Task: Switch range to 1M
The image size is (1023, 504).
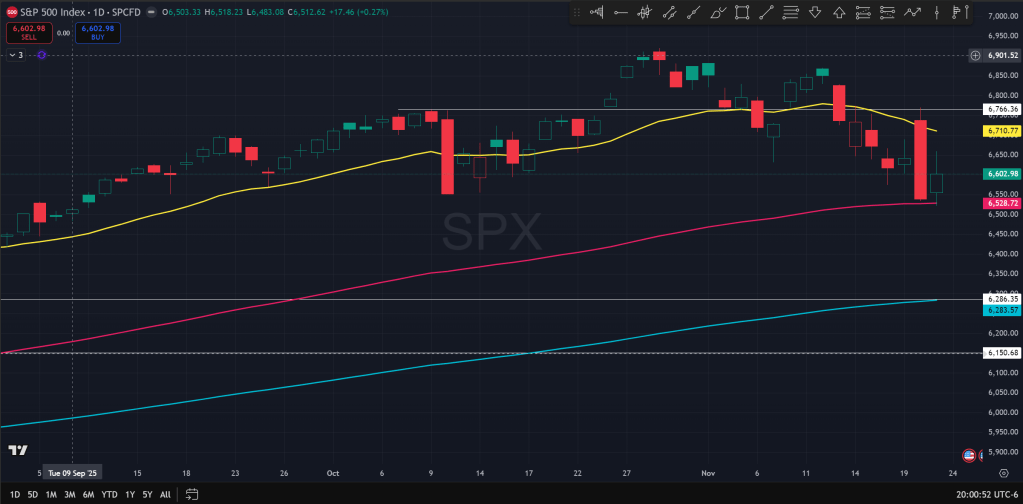Action: pyautogui.click(x=50, y=494)
